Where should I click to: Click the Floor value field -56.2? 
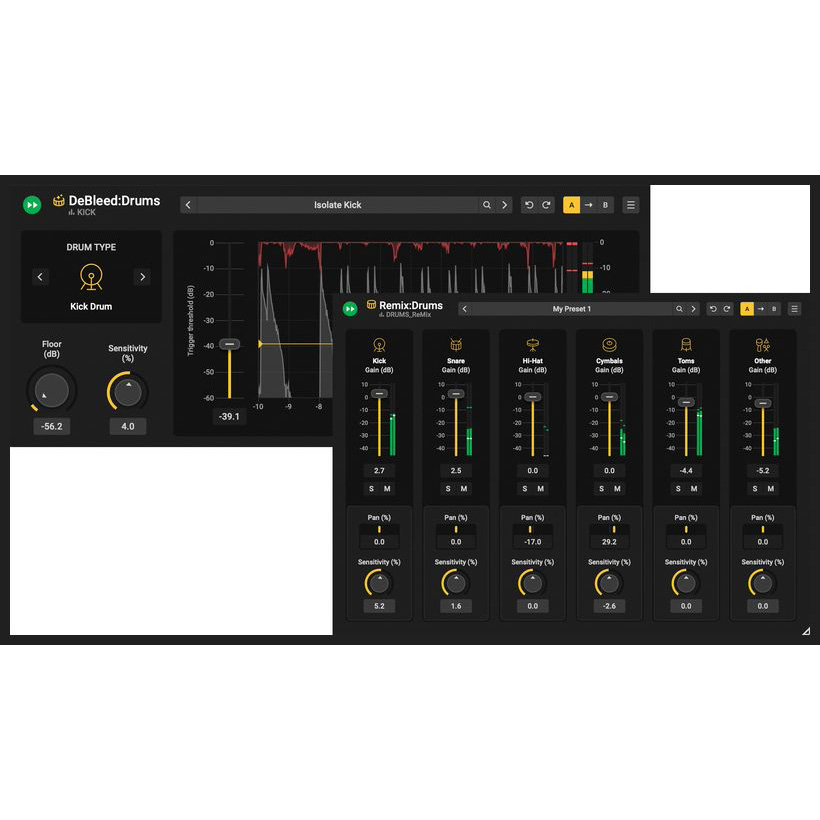click(x=51, y=426)
